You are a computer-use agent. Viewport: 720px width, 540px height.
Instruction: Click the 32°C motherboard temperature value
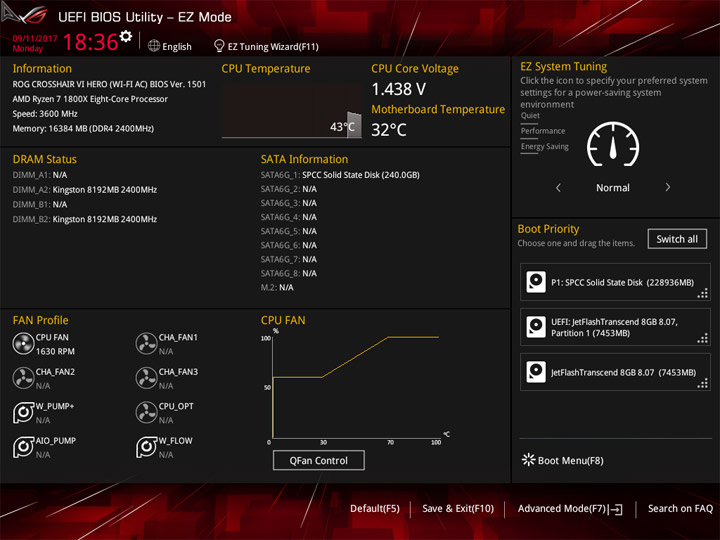tap(389, 130)
